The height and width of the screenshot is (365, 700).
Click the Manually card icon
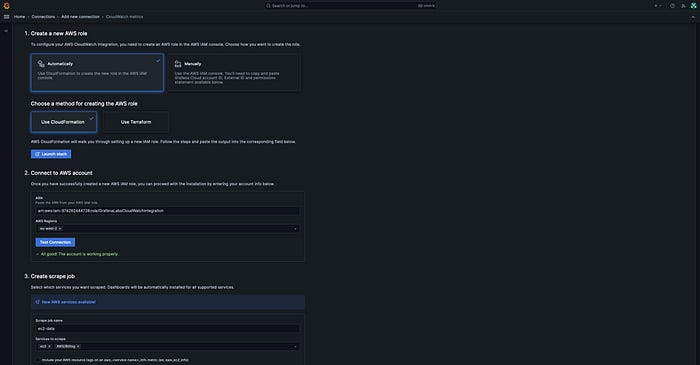pos(178,64)
